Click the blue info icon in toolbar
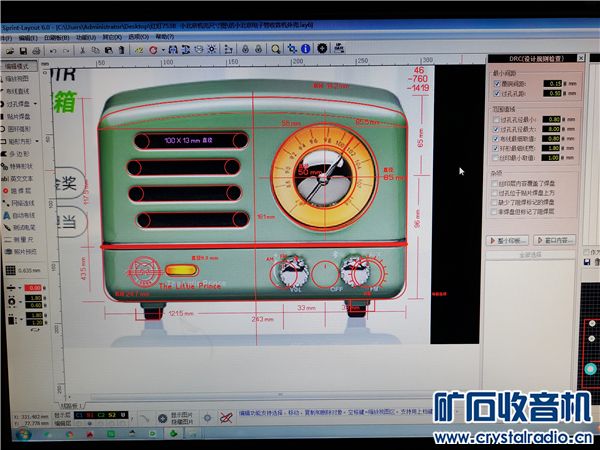Image resolution: width=600 pixels, height=450 pixels. (x=305, y=49)
